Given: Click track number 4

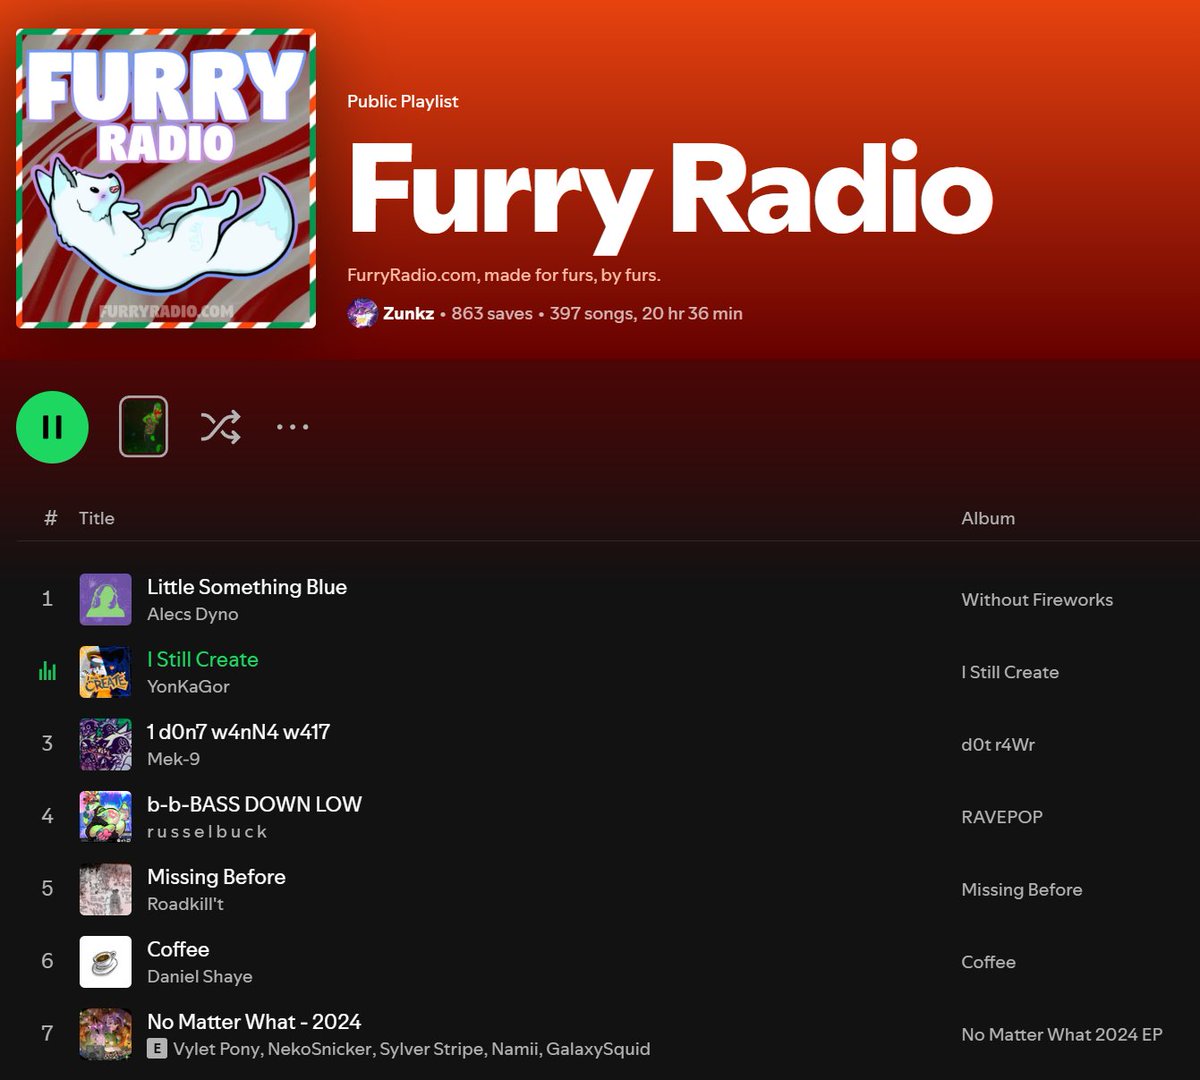Looking at the screenshot, I should click(x=47, y=817).
